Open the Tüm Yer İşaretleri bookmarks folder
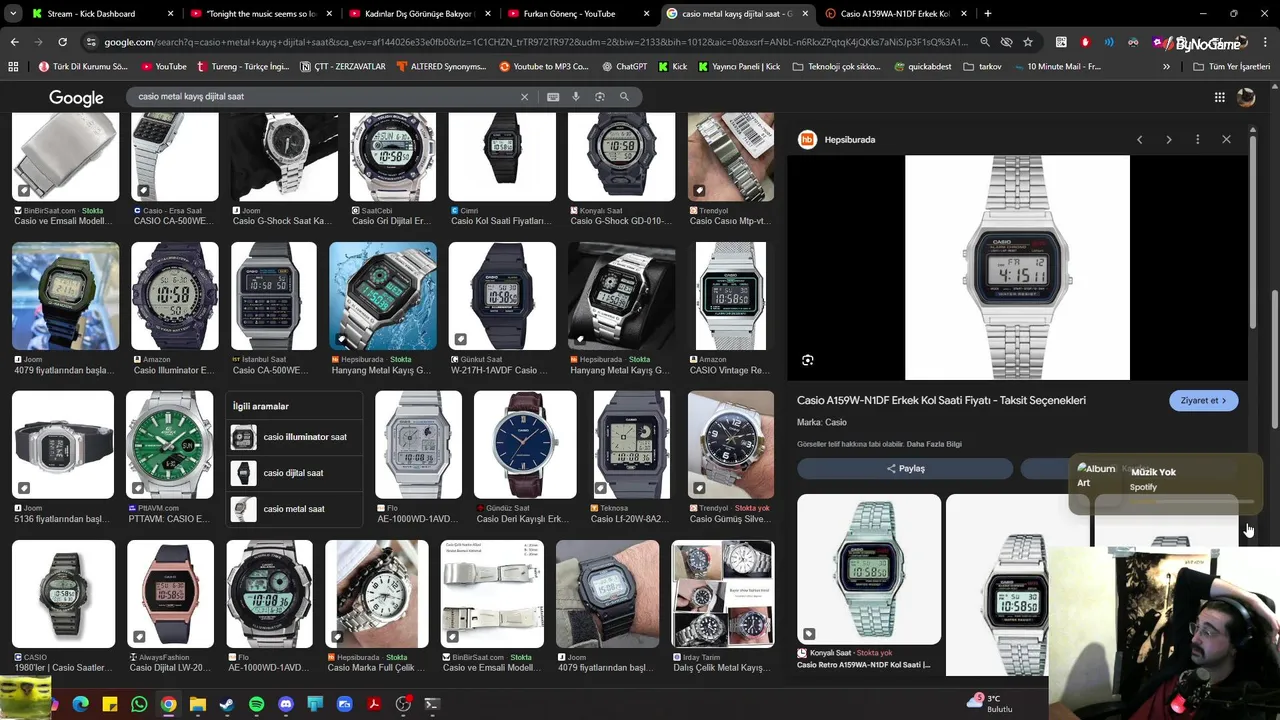The height and width of the screenshot is (720, 1280). point(1232,66)
